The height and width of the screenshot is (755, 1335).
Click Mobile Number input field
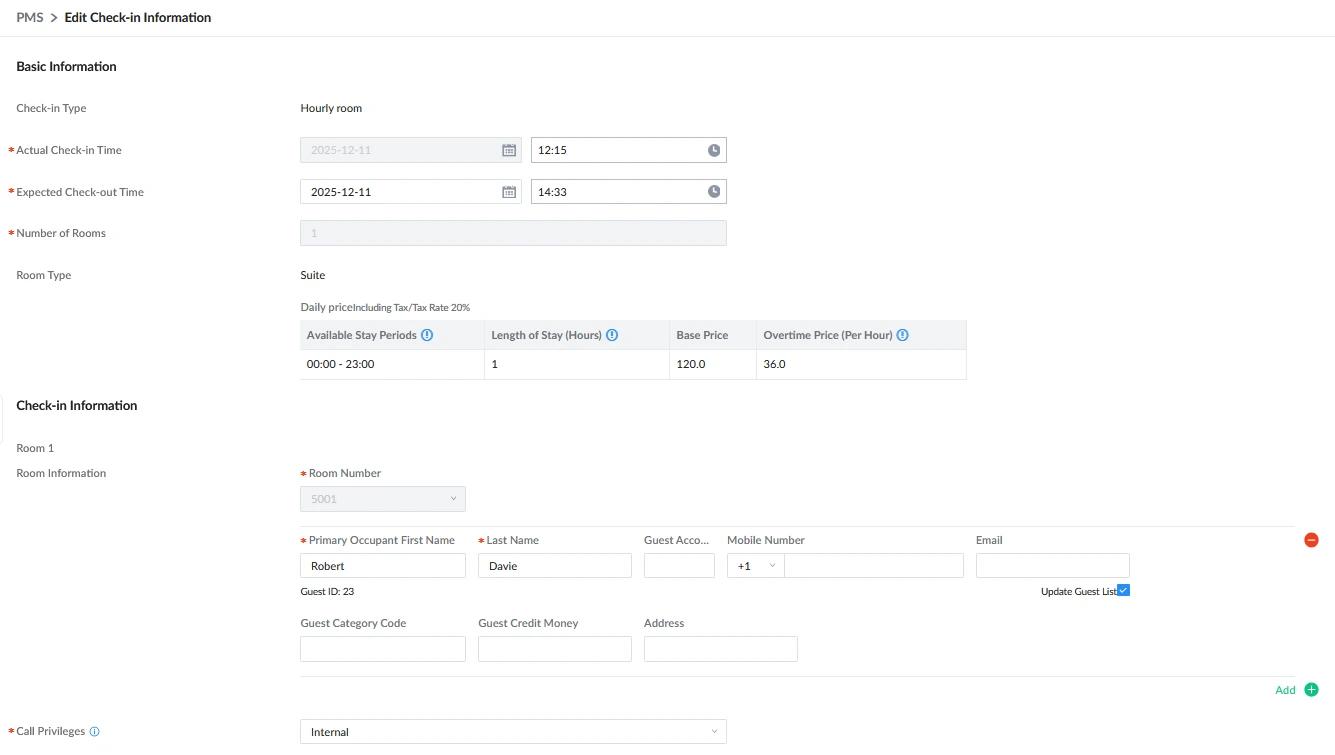[874, 566]
